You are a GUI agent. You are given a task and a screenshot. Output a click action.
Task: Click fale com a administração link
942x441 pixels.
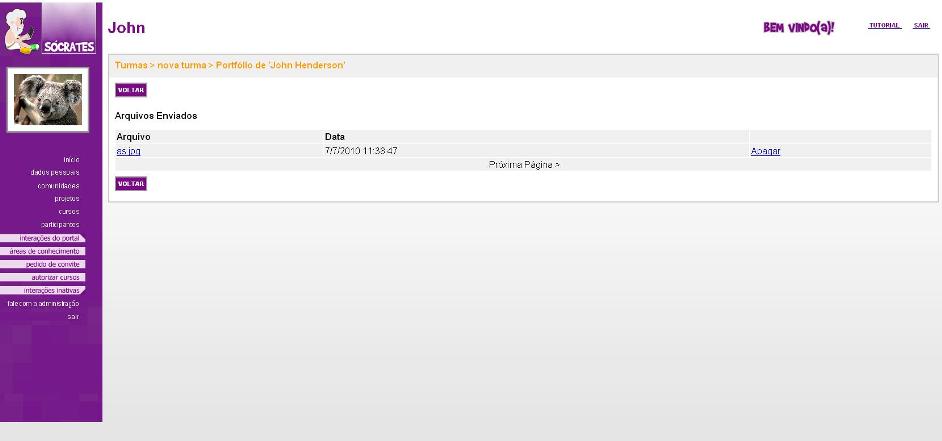(43, 304)
